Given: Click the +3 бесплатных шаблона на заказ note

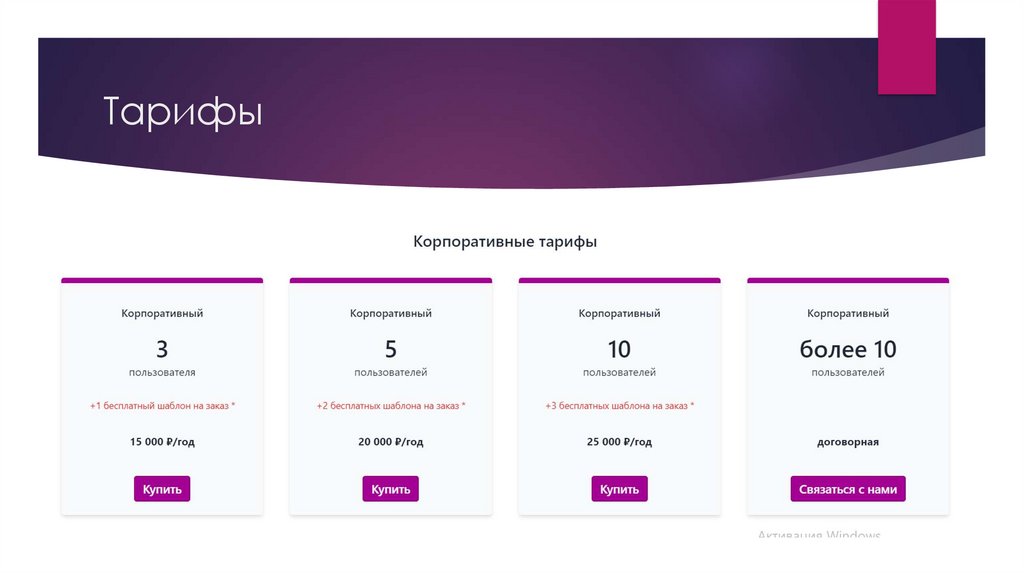Looking at the screenshot, I should 619,406.
